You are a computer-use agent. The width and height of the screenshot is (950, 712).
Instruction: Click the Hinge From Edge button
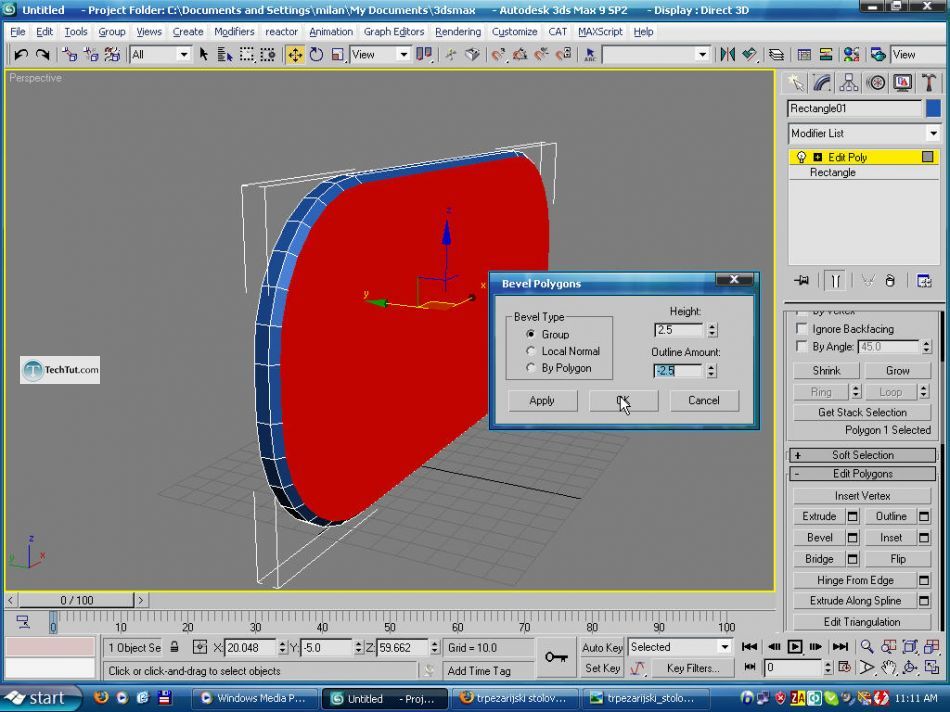coord(855,580)
